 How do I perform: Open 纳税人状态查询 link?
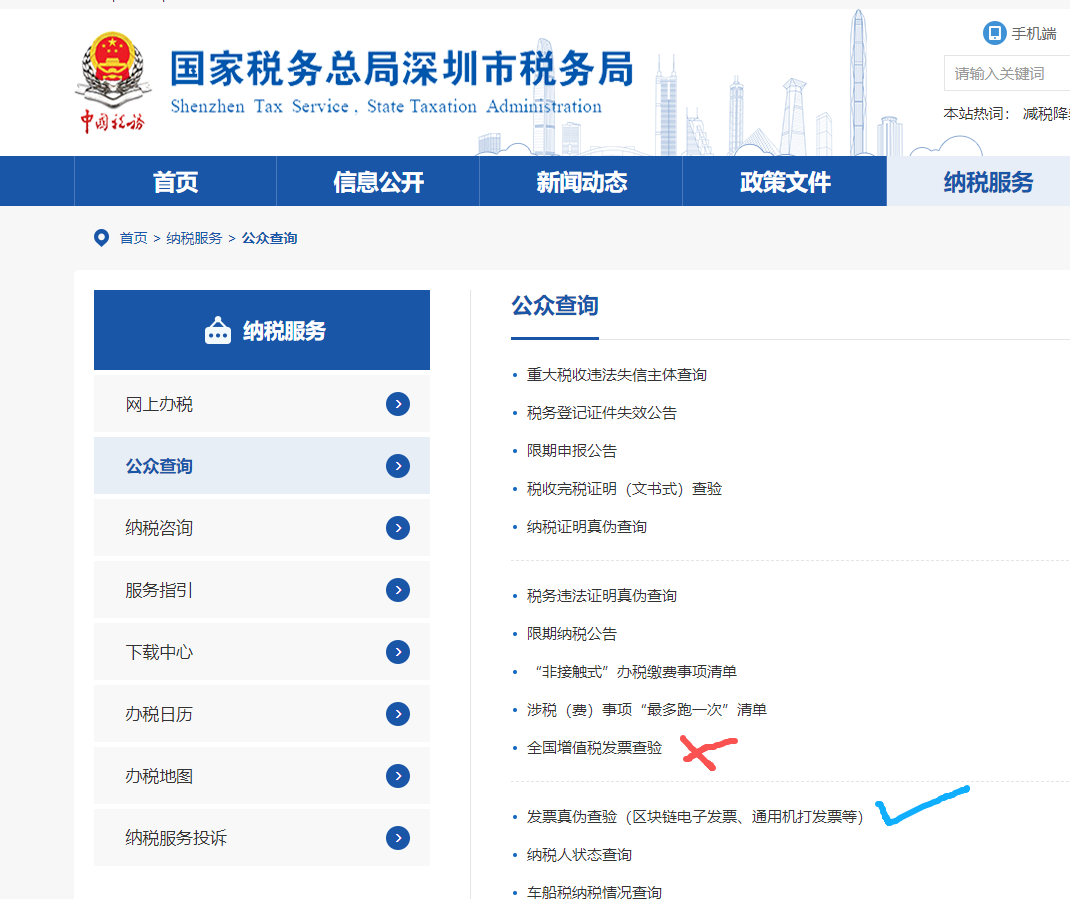click(579, 855)
